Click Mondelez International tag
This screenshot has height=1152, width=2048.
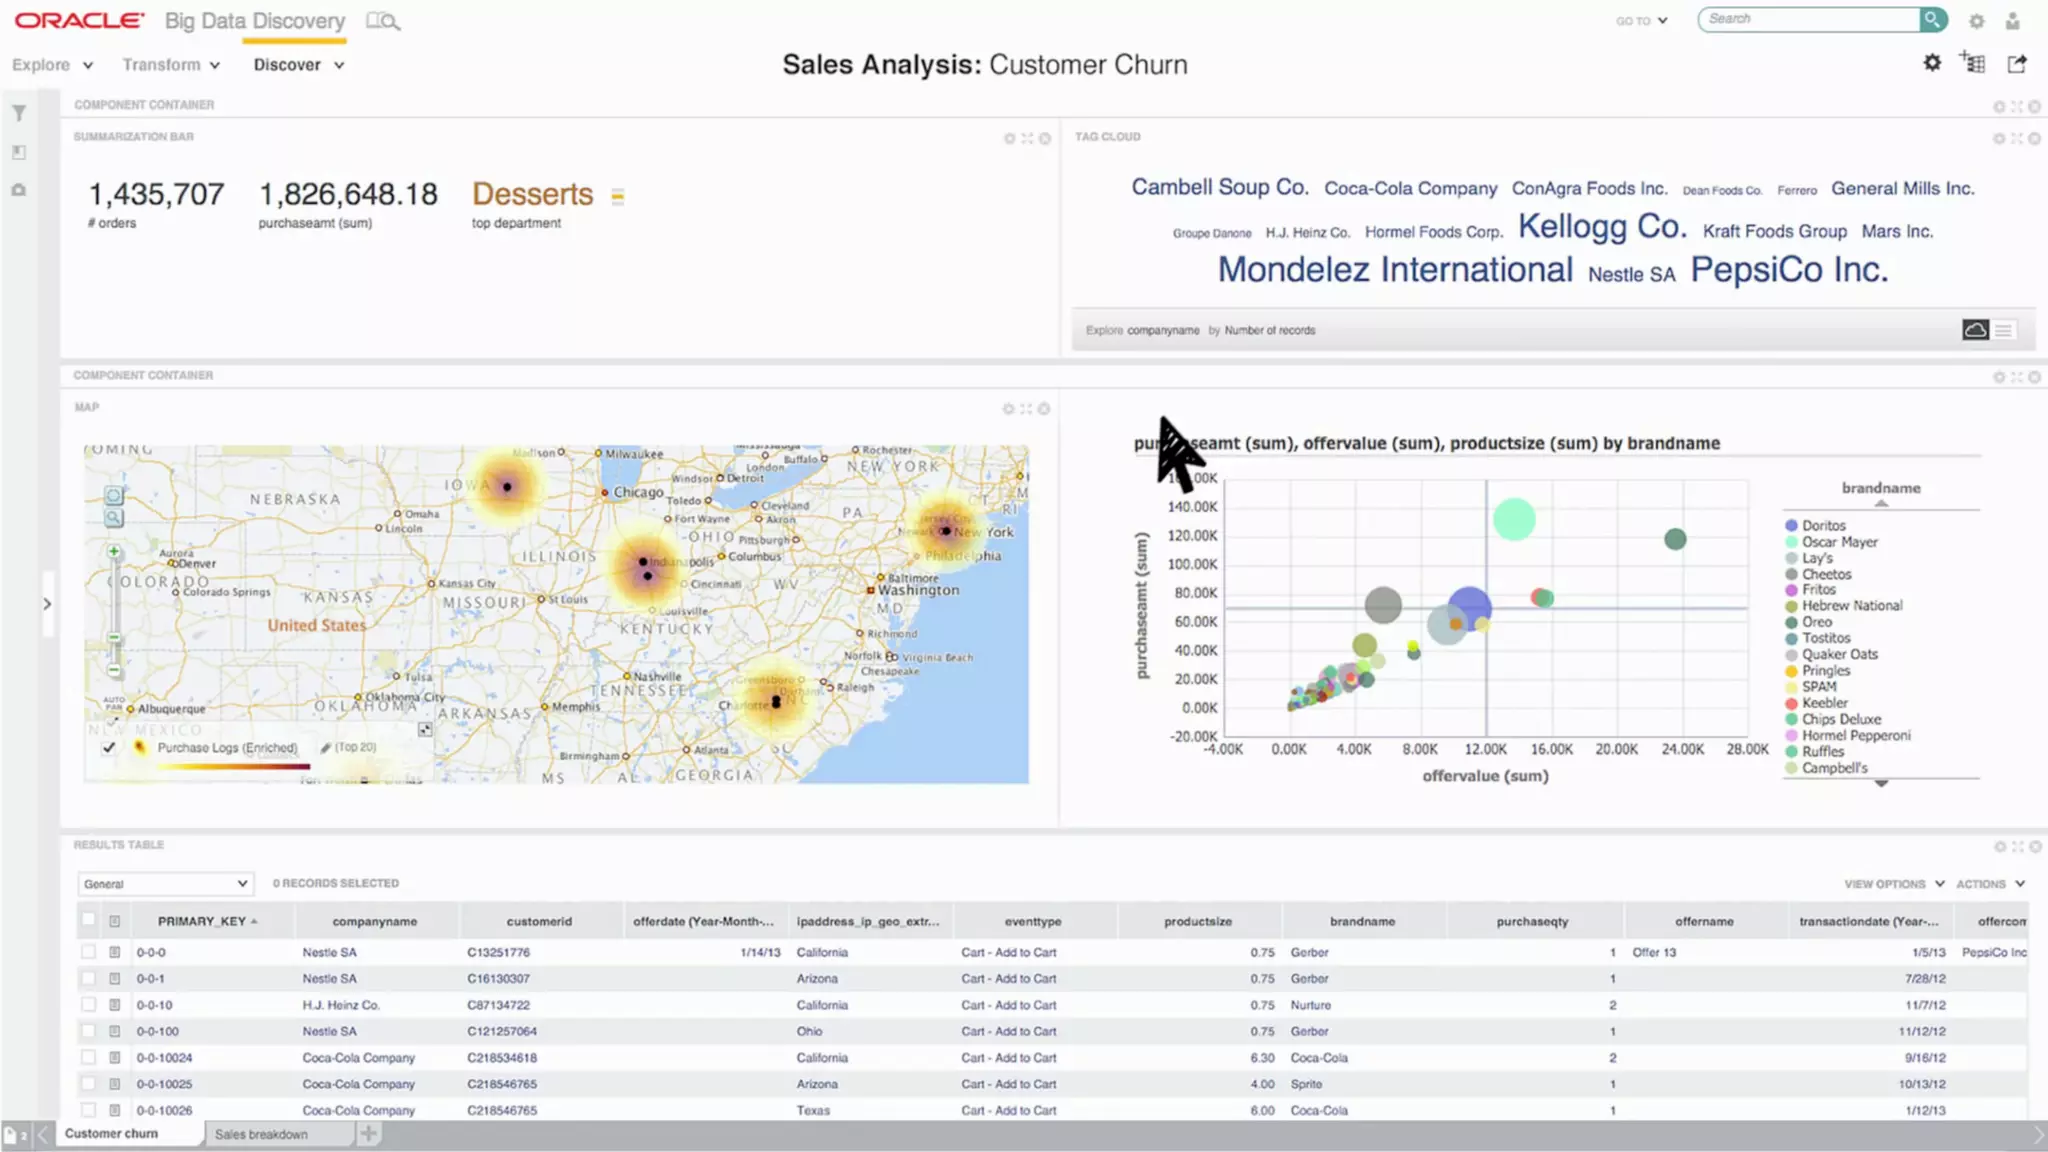(1395, 270)
